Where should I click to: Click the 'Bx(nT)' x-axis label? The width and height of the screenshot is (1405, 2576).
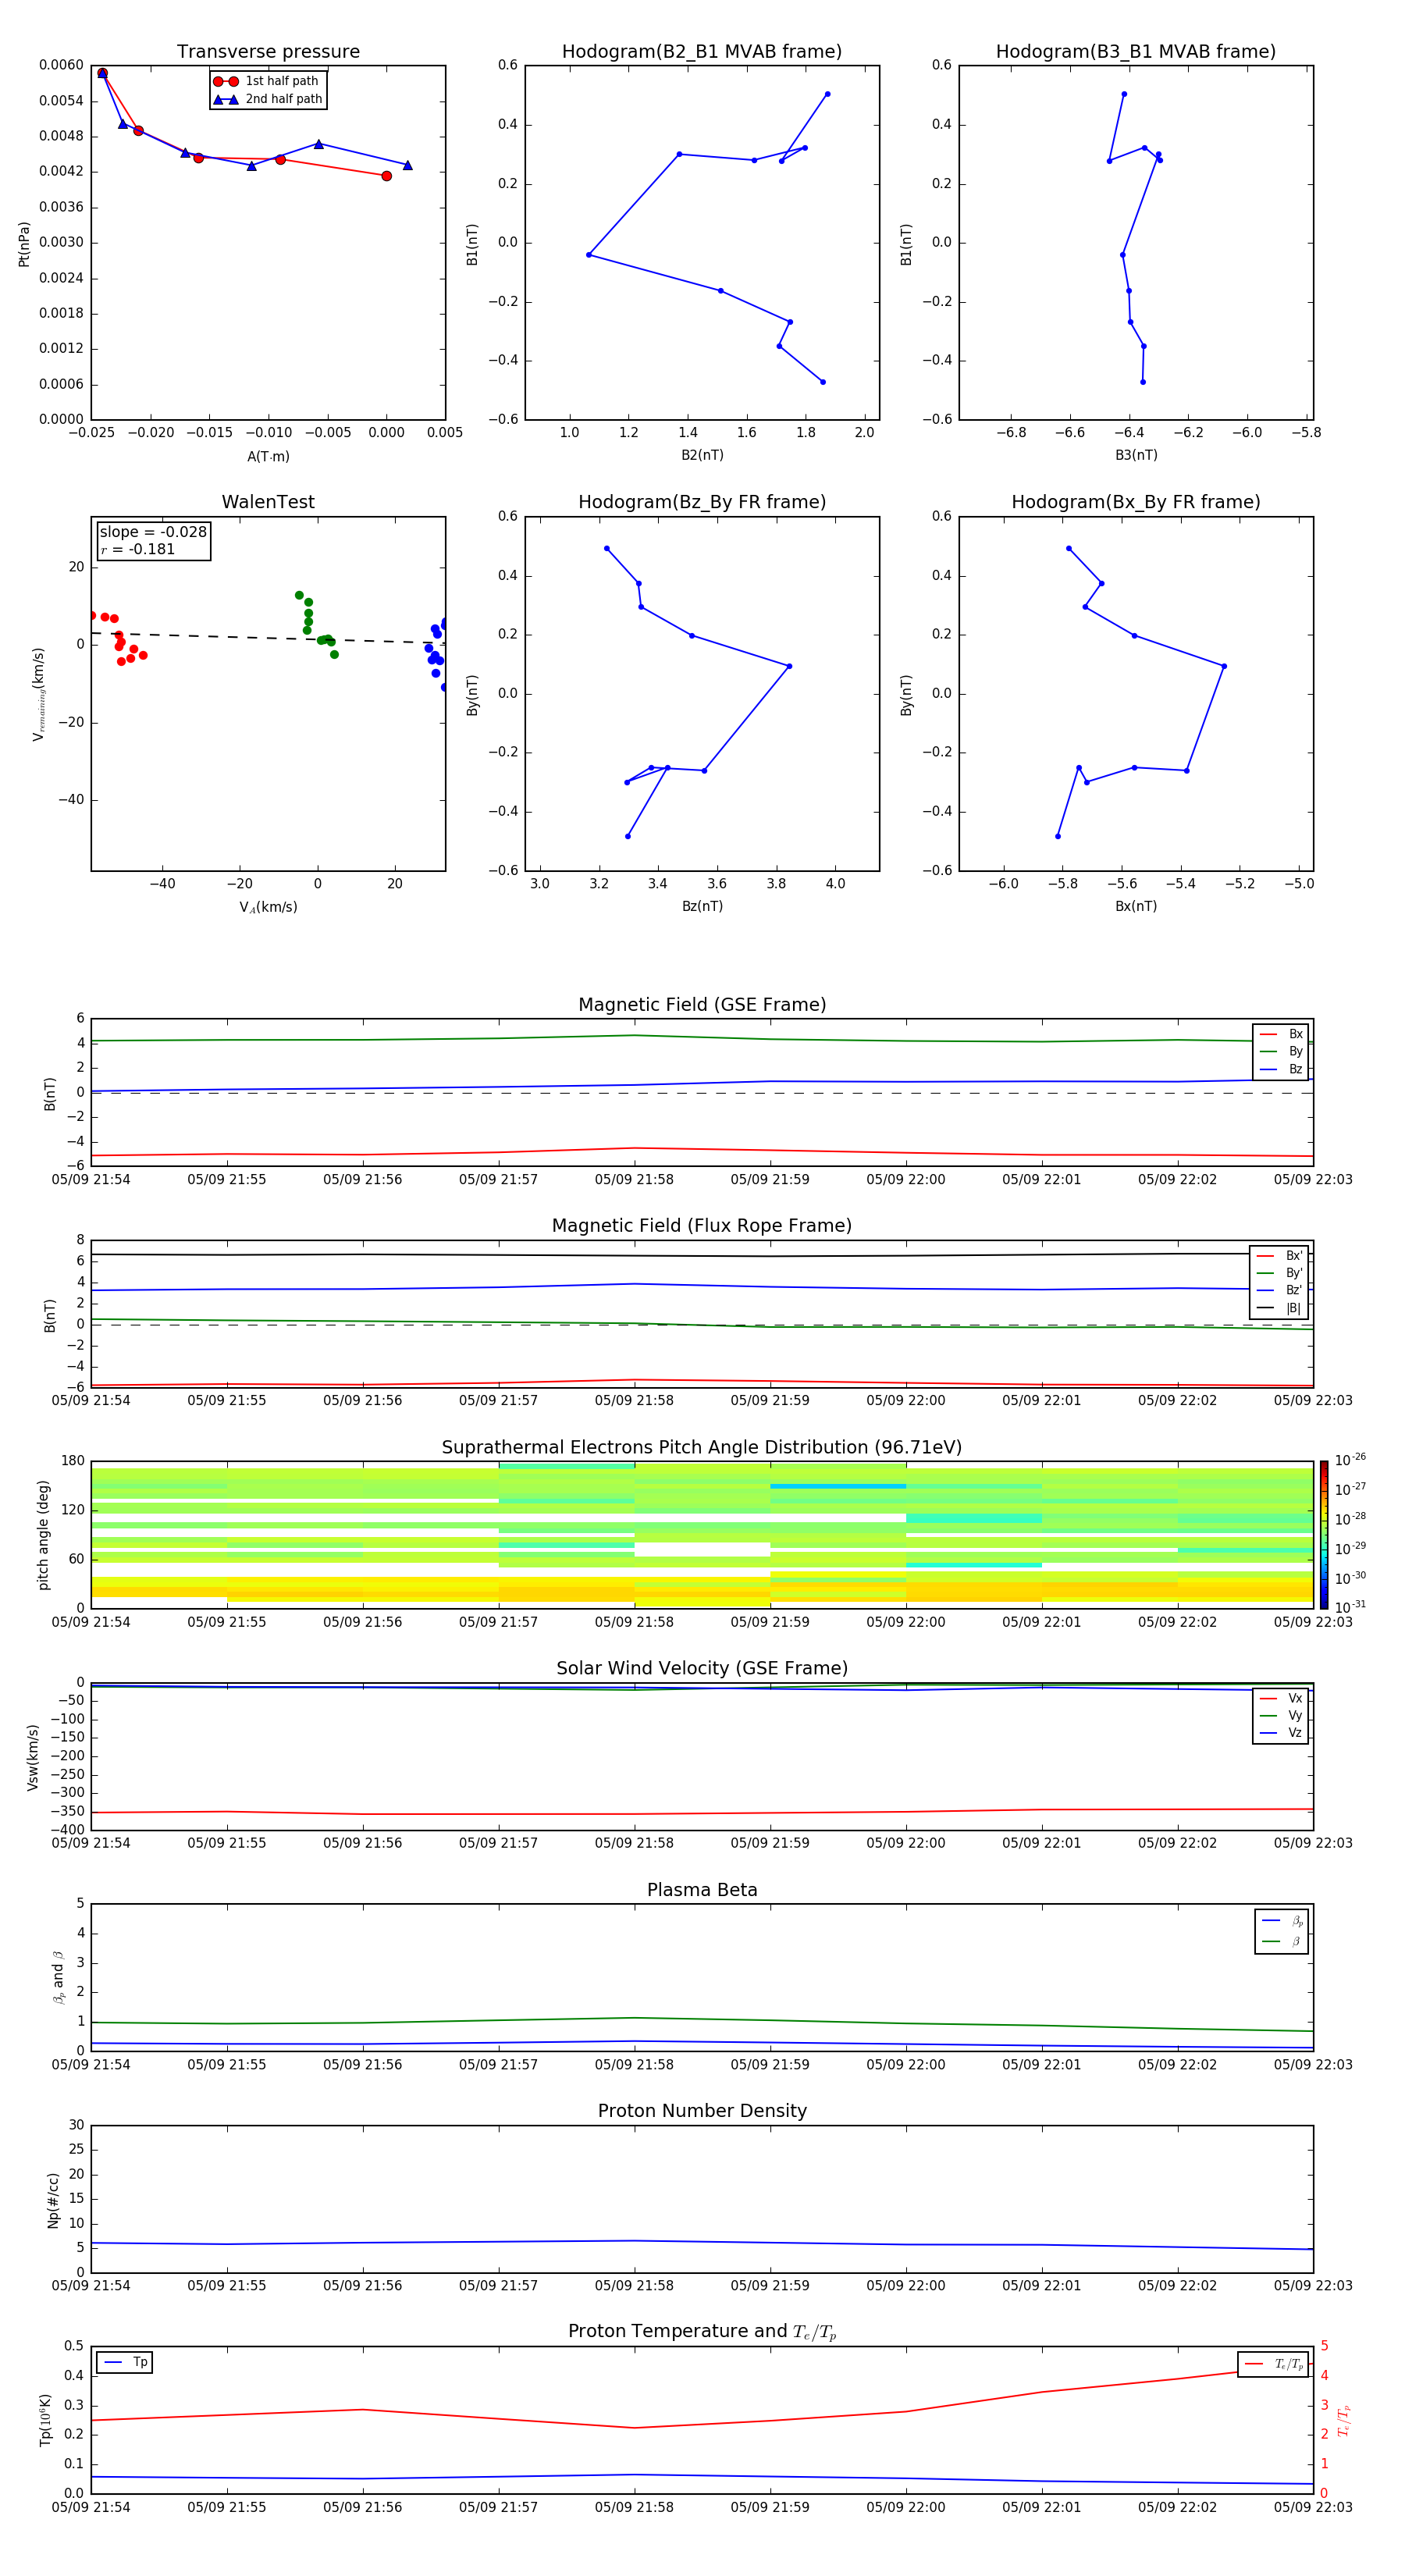pyautogui.click(x=1136, y=906)
